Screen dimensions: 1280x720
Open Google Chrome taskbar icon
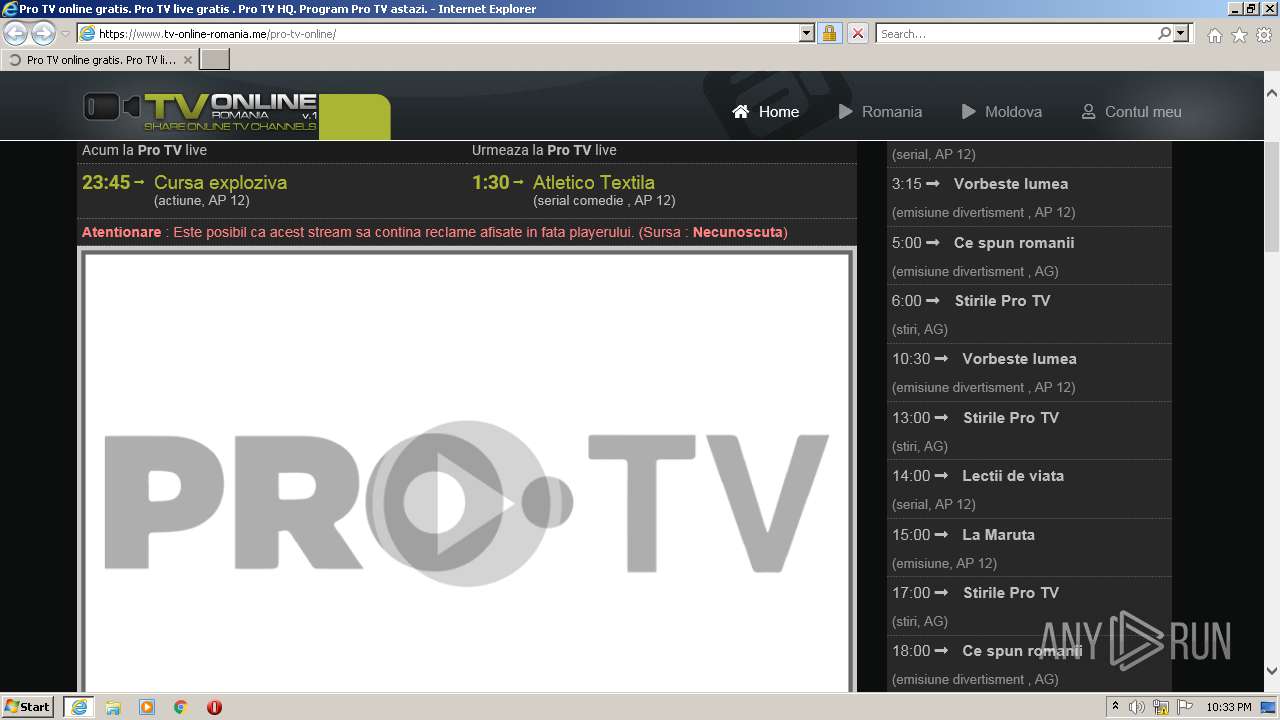click(x=181, y=707)
